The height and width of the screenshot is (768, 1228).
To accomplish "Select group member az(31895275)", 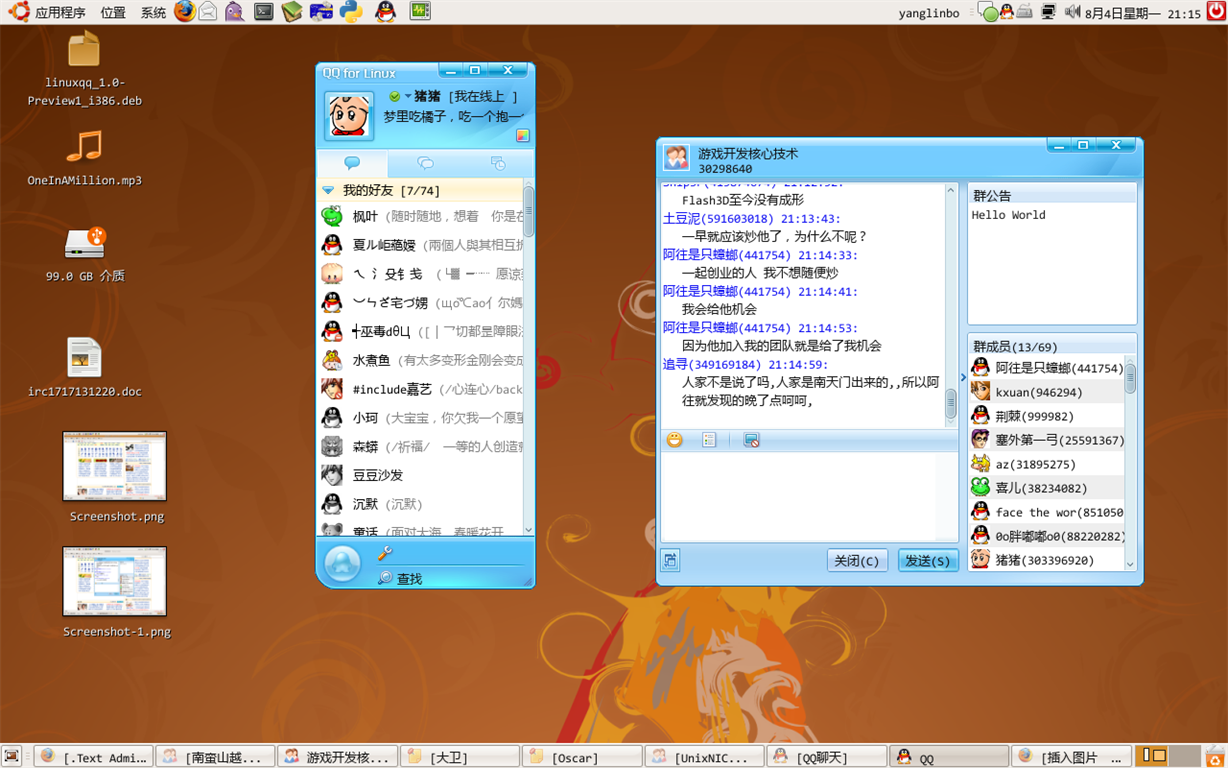I will (1048, 464).
